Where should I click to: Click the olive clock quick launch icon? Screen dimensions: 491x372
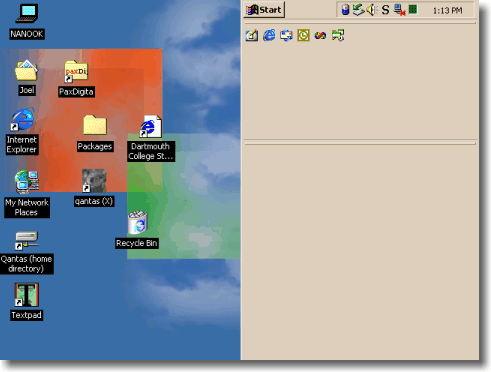[303, 35]
